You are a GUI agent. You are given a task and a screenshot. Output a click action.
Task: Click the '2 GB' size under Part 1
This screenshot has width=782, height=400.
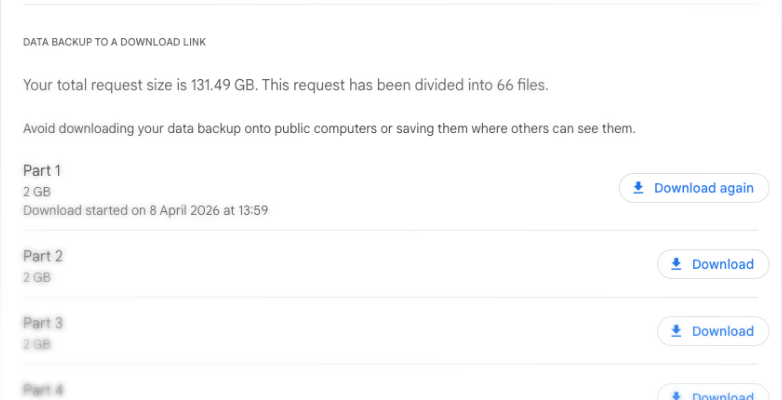[37, 191]
